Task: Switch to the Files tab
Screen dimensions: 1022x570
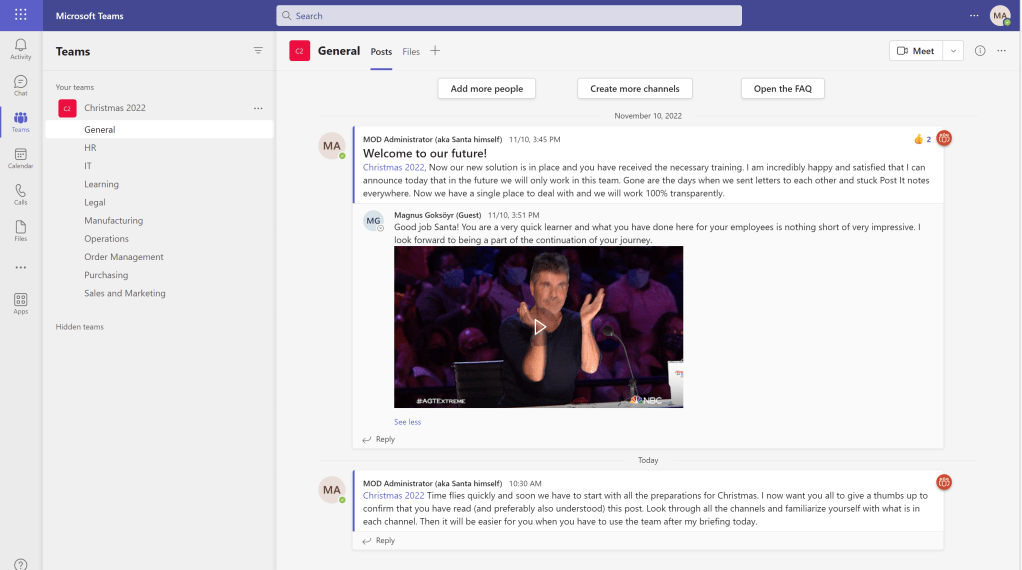Action: (411, 52)
